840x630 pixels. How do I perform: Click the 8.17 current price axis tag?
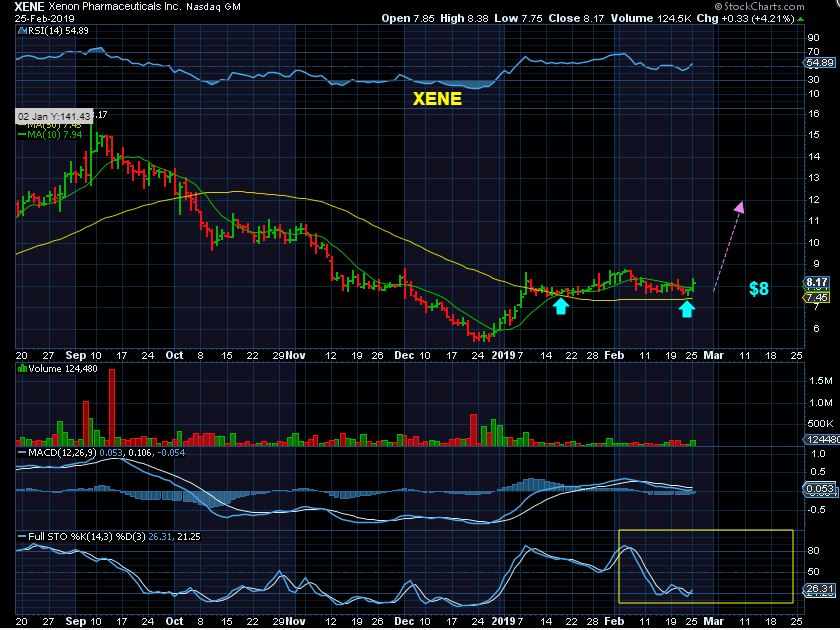[x=816, y=282]
